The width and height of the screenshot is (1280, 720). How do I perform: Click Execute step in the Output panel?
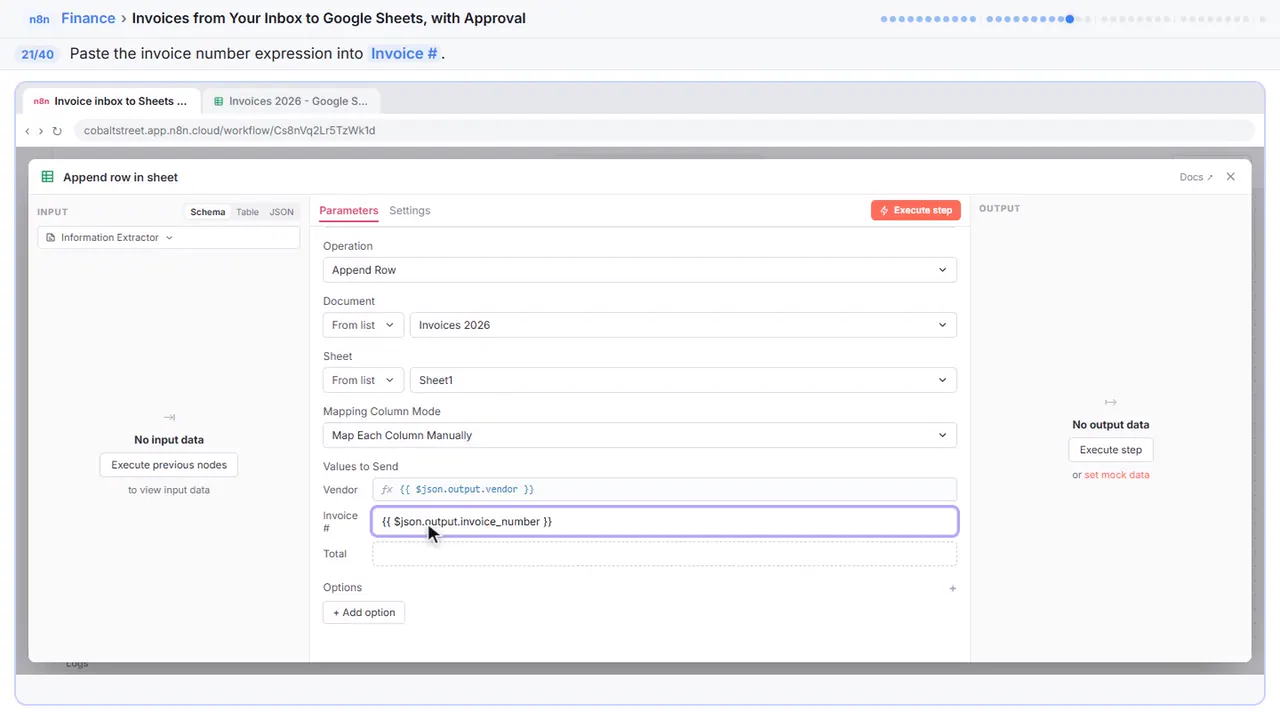pyautogui.click(x=1111, y=450)
